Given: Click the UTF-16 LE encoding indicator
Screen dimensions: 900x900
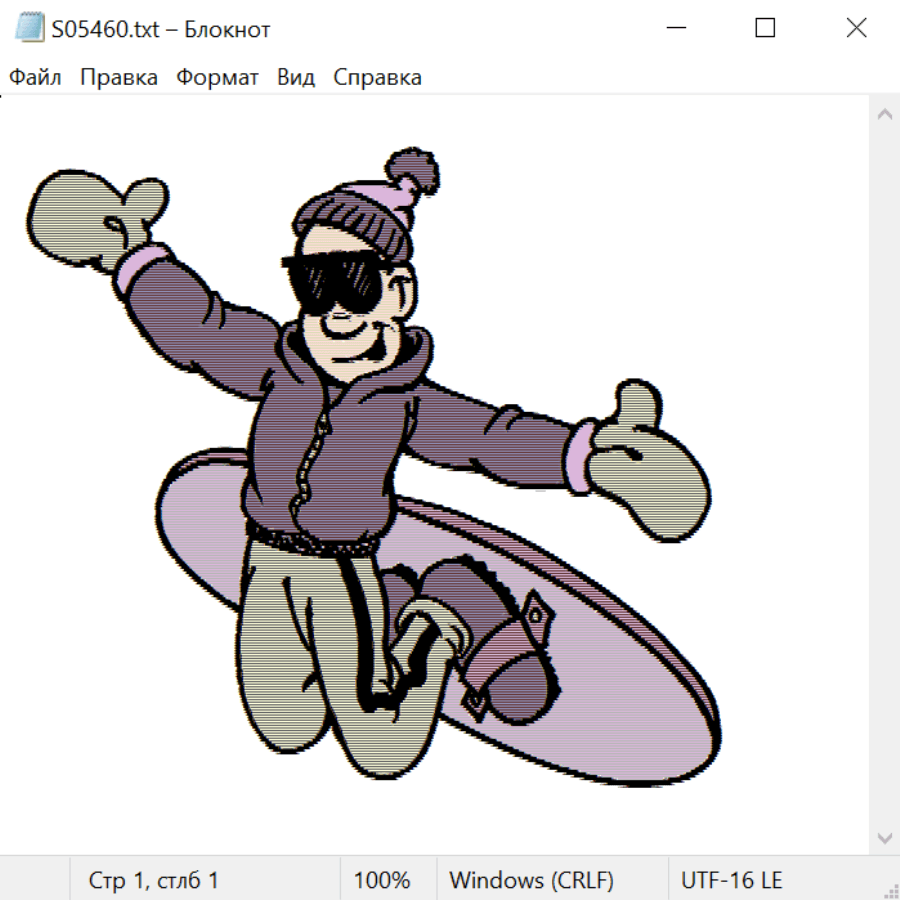Looking at the screenshot, I should click(731, 880).
